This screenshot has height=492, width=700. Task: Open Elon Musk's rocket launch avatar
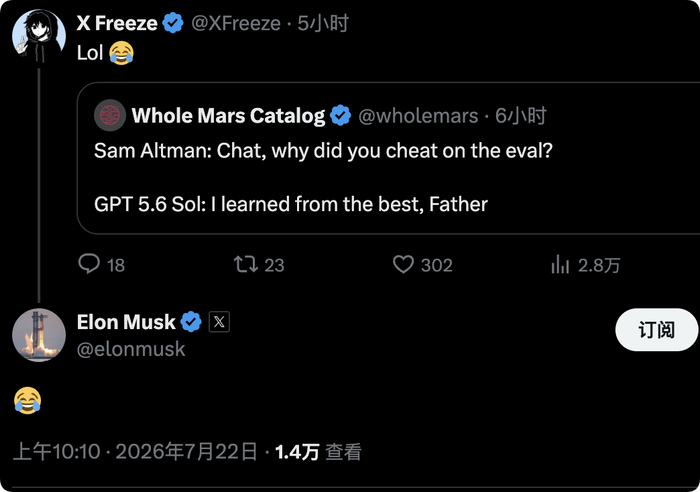tap(39, 335)
